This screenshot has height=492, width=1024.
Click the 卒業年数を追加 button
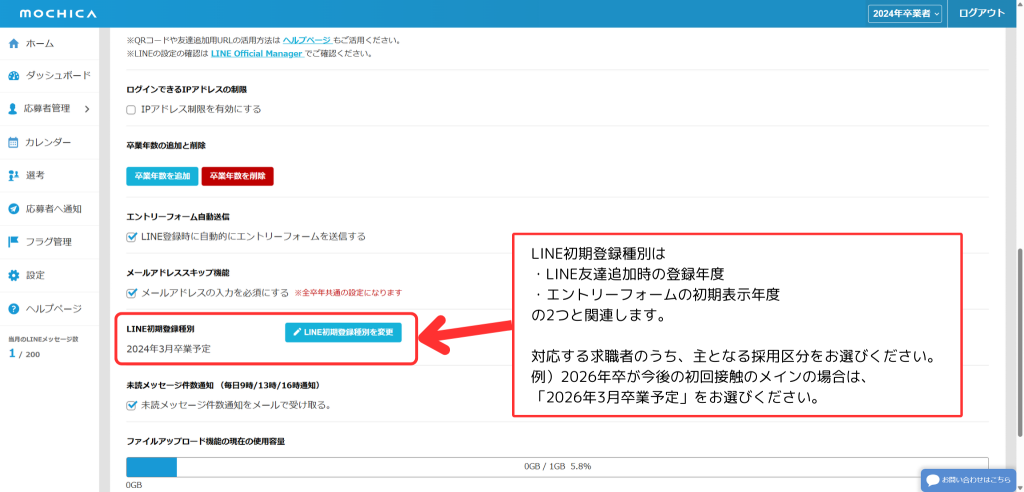click(161, 176)
